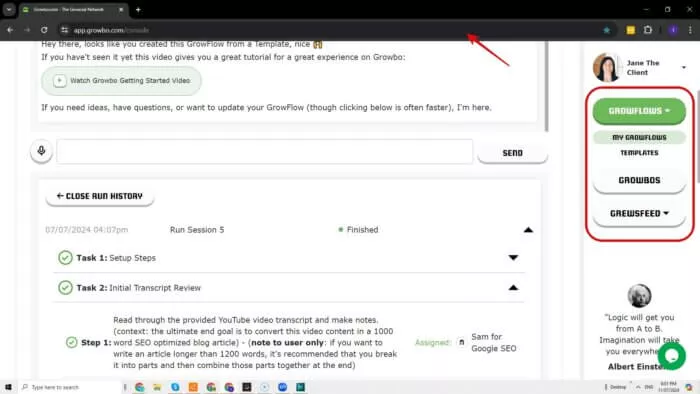Go back with browser back arrow
The image size is (700, 394).
[x=10, y=30]
